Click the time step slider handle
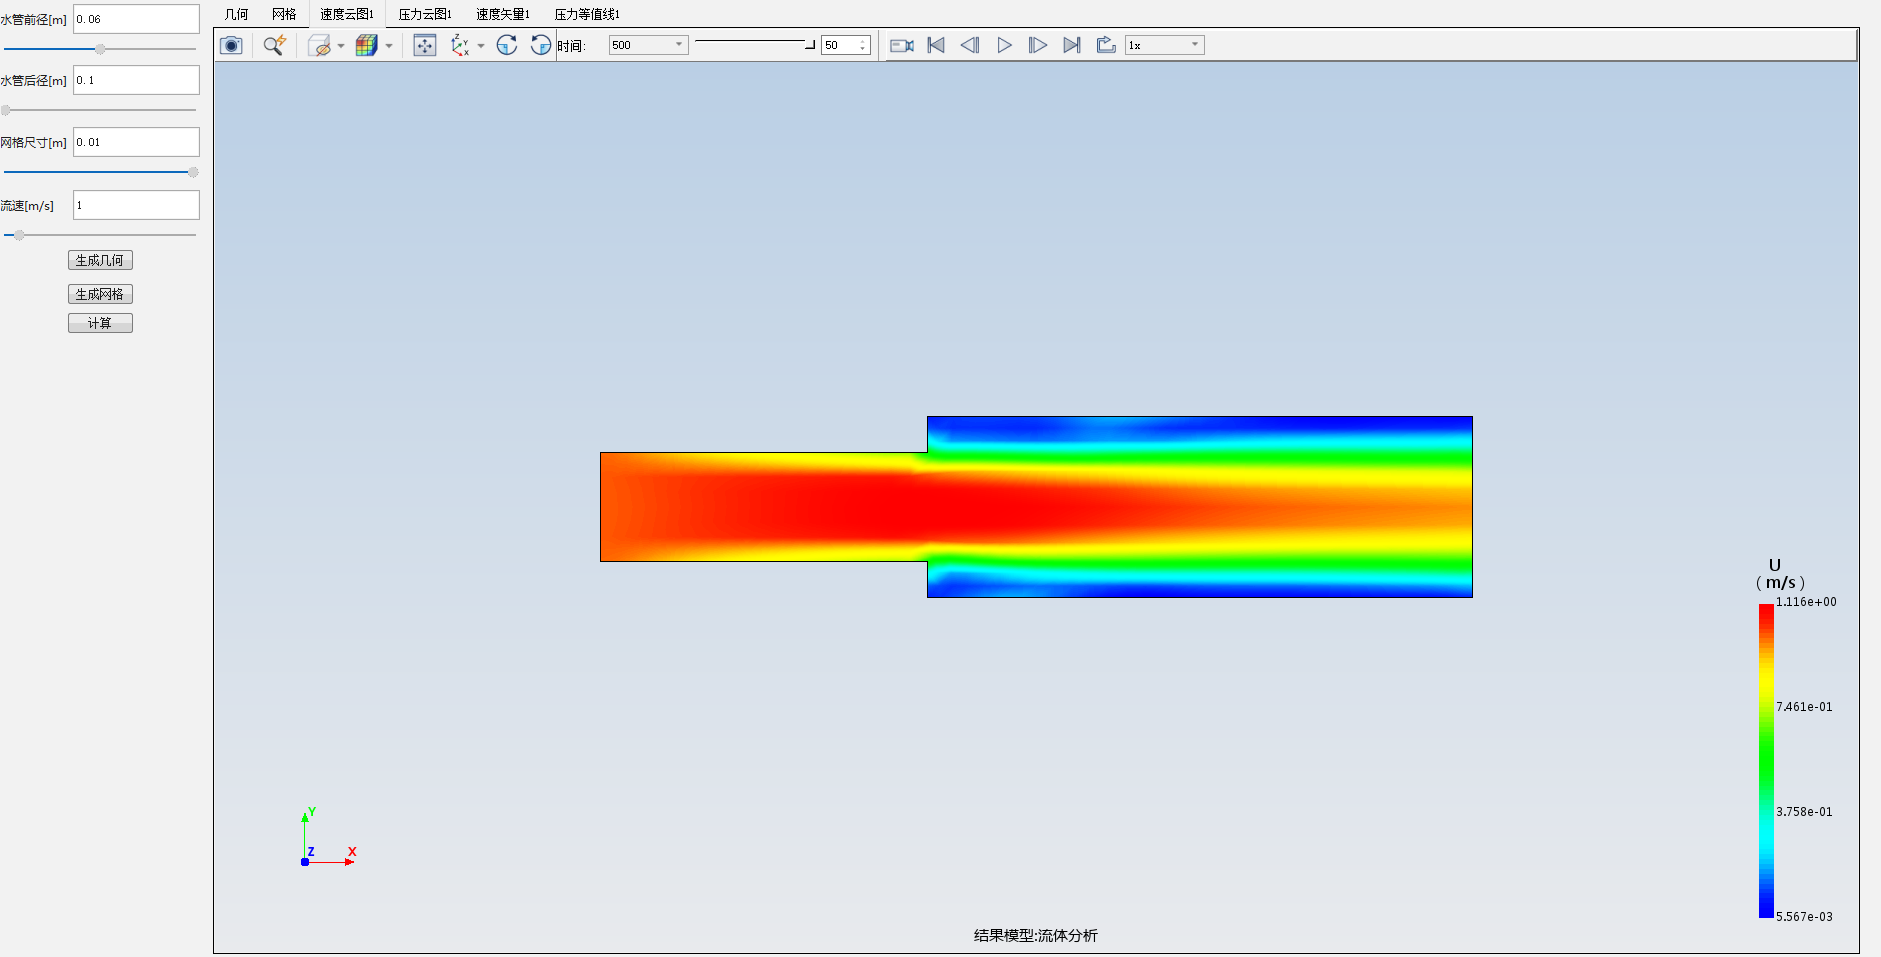This screenshot has width=1881, height=957. pos(810,44)
